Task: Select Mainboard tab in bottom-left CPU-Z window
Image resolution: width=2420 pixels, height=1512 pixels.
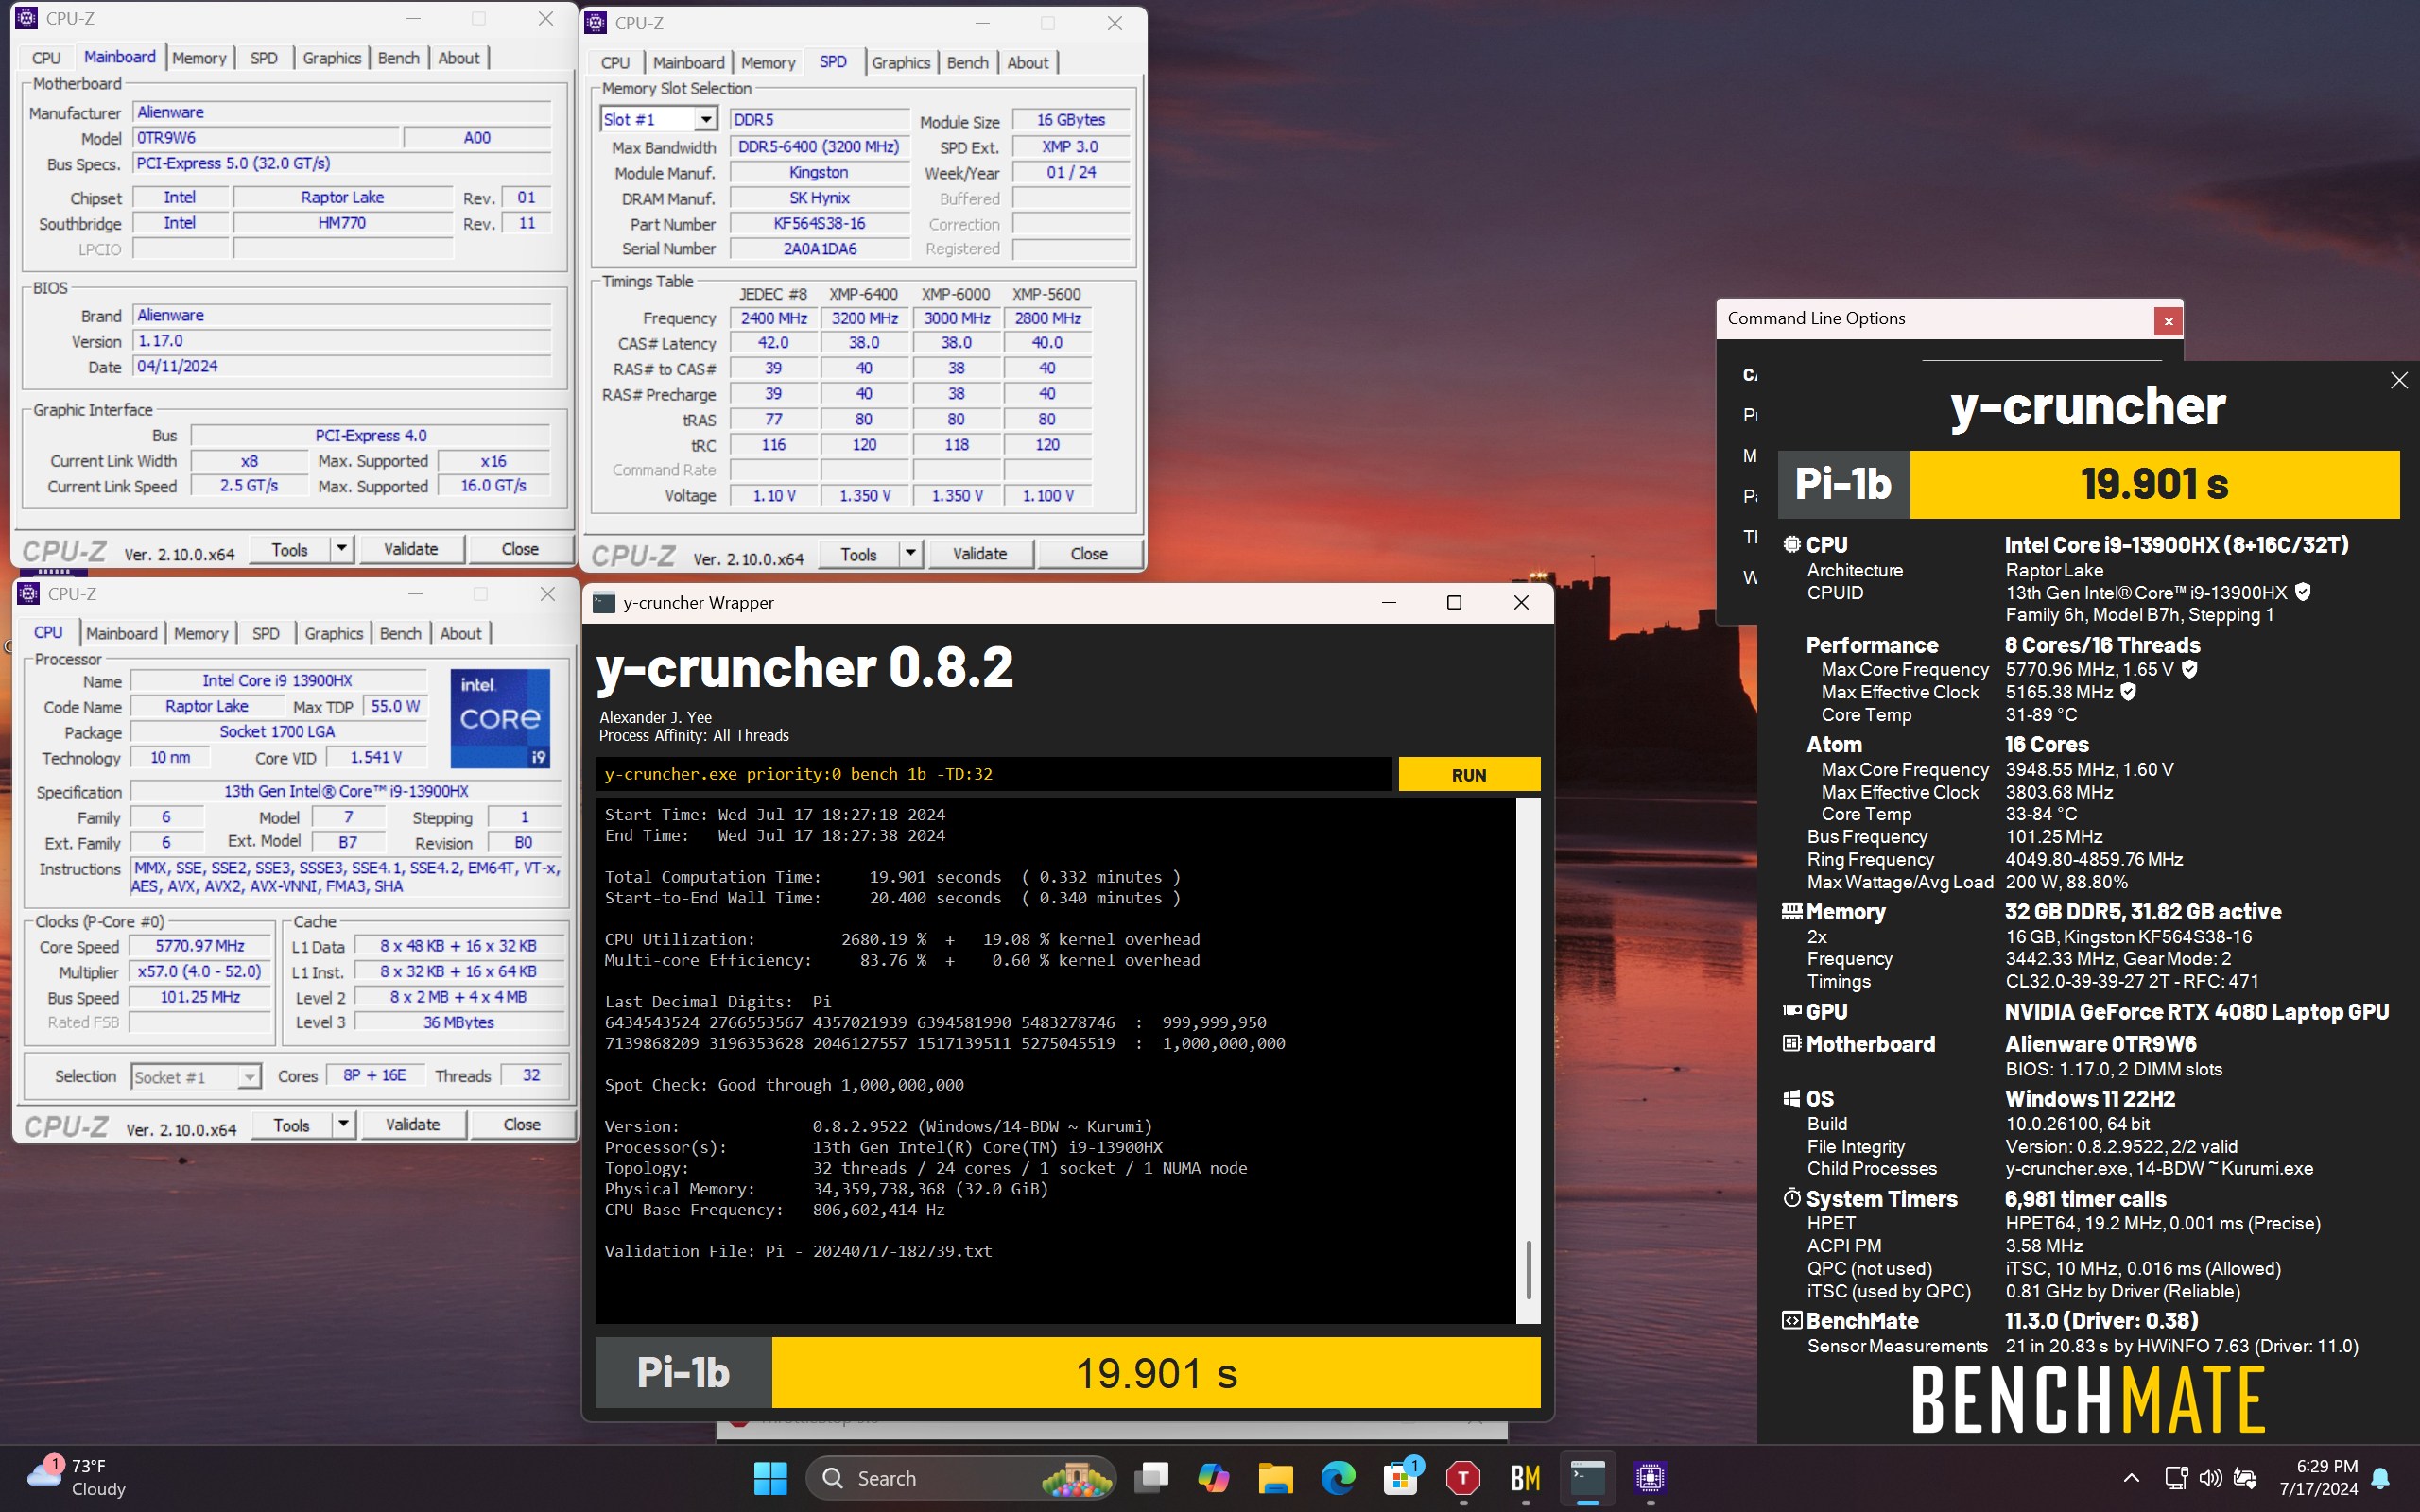Action: click(x=121, y=633)
